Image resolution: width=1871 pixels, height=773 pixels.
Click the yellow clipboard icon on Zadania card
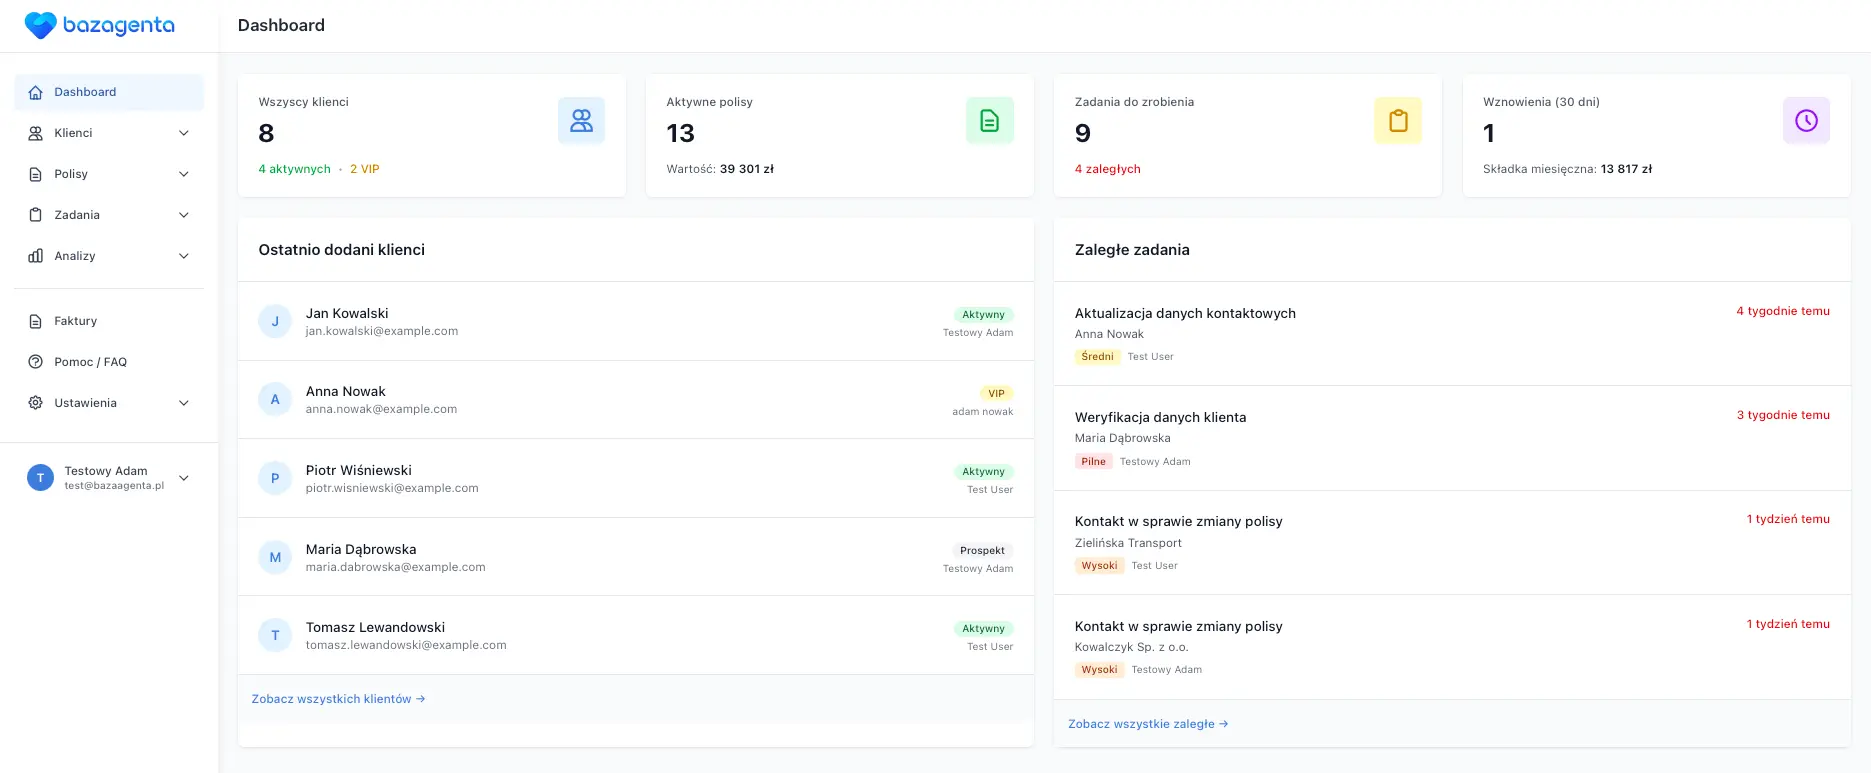pyautogui.click(x=1397, y=121)
